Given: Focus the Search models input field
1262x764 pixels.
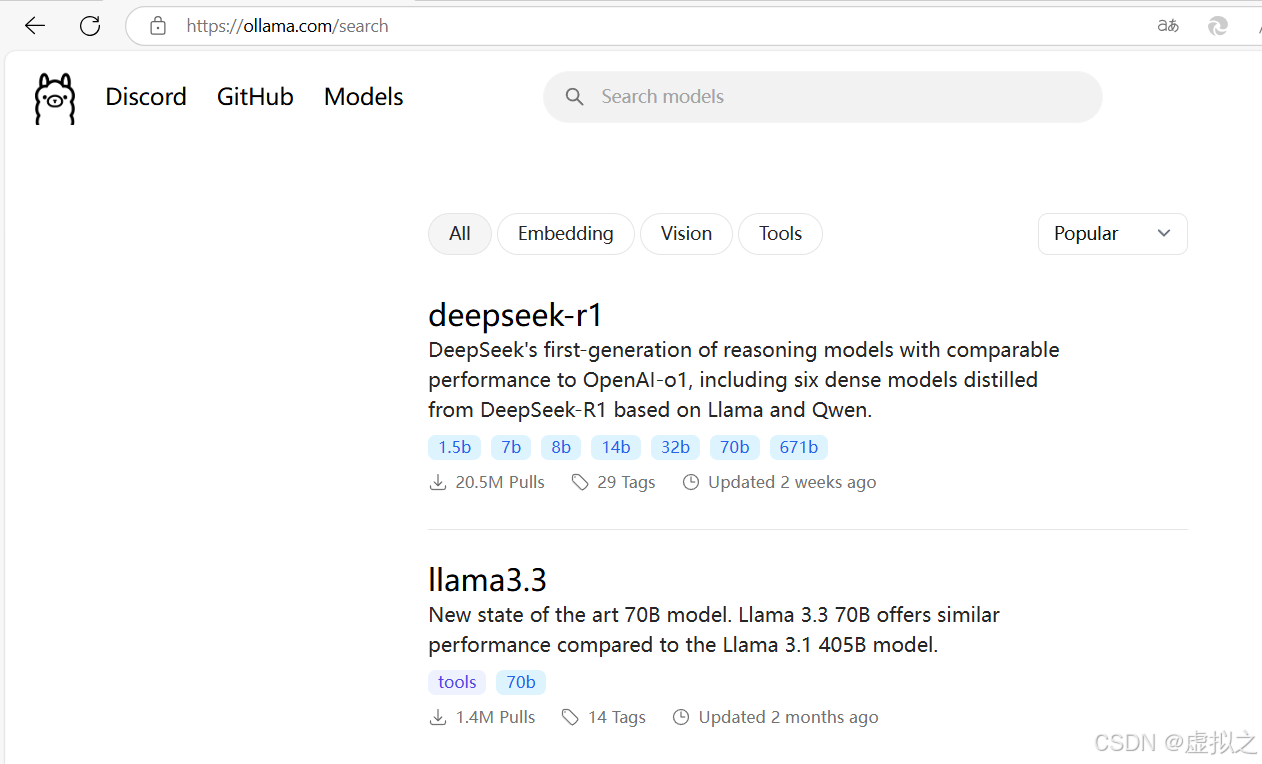Looking at the screenshot, I should (823, 97).
